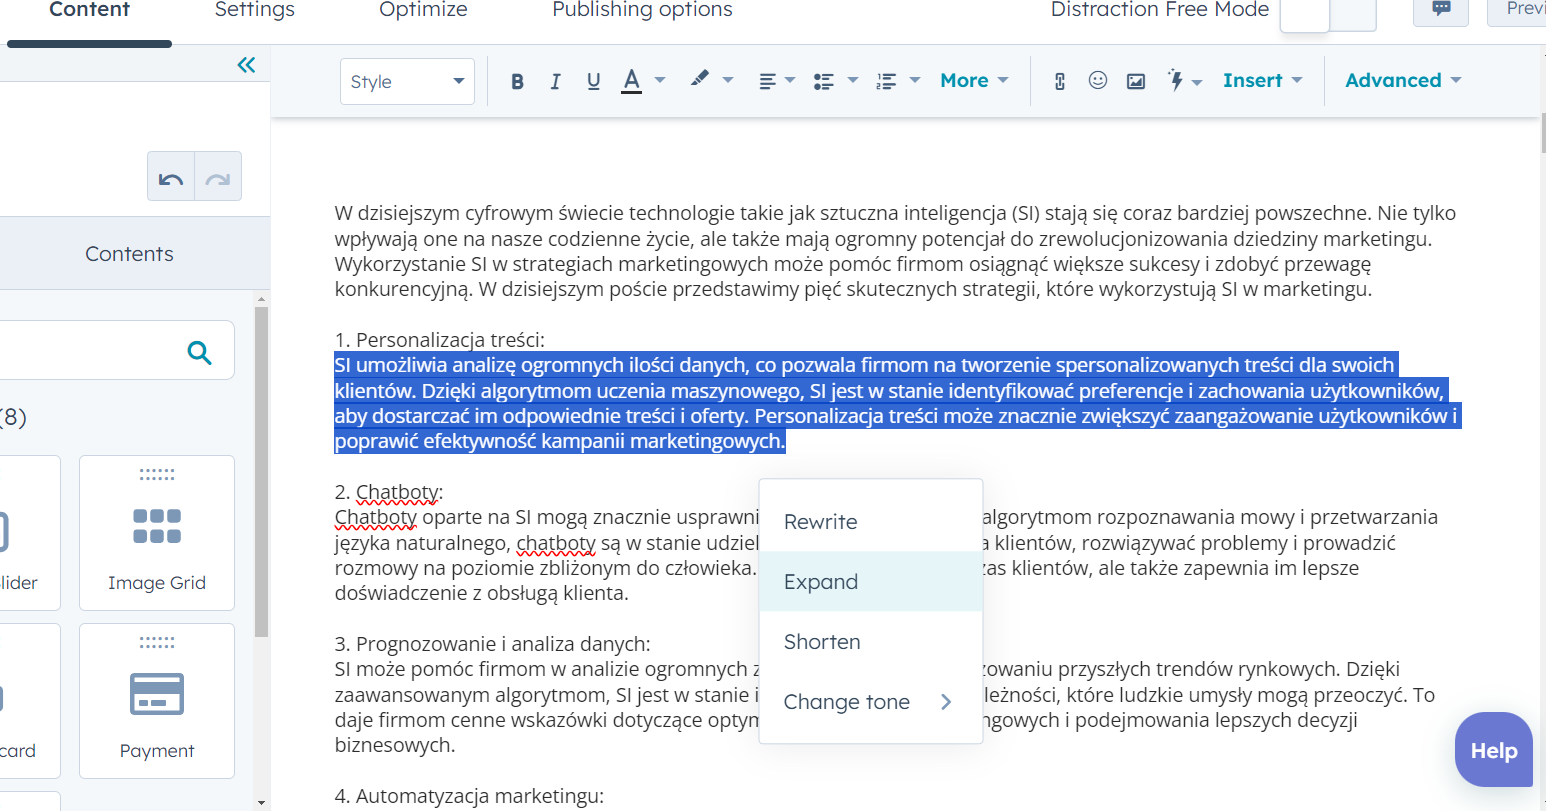Expand the bulleted list options arrow
This screenshot has width=1546, height=811.
[852, 80]
